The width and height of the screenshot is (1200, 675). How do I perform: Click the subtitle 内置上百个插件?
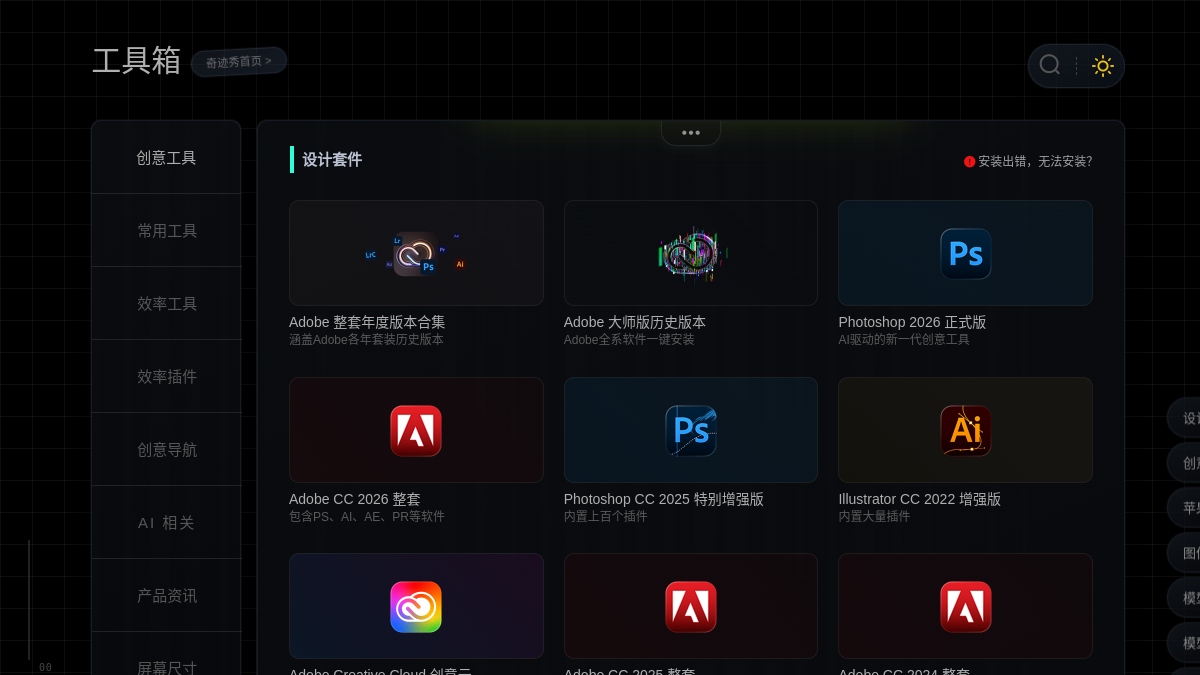pyautogui.click(x=606, y=517)
